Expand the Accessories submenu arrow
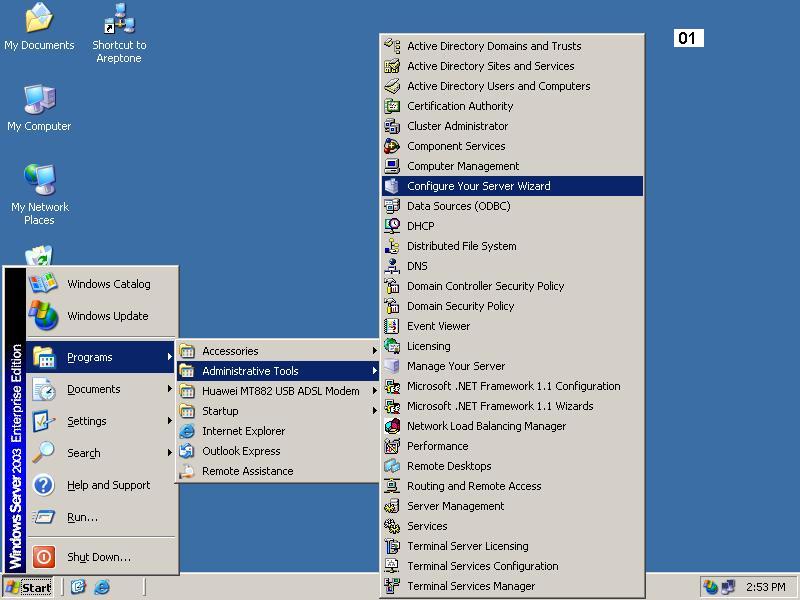Image resolution: width=800 pixels, height=600 pixels. (x=374, y=351)
